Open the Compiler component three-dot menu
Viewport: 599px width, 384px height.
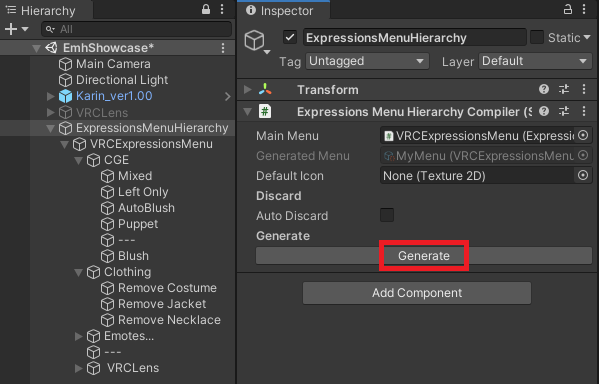tap(584, 112)
